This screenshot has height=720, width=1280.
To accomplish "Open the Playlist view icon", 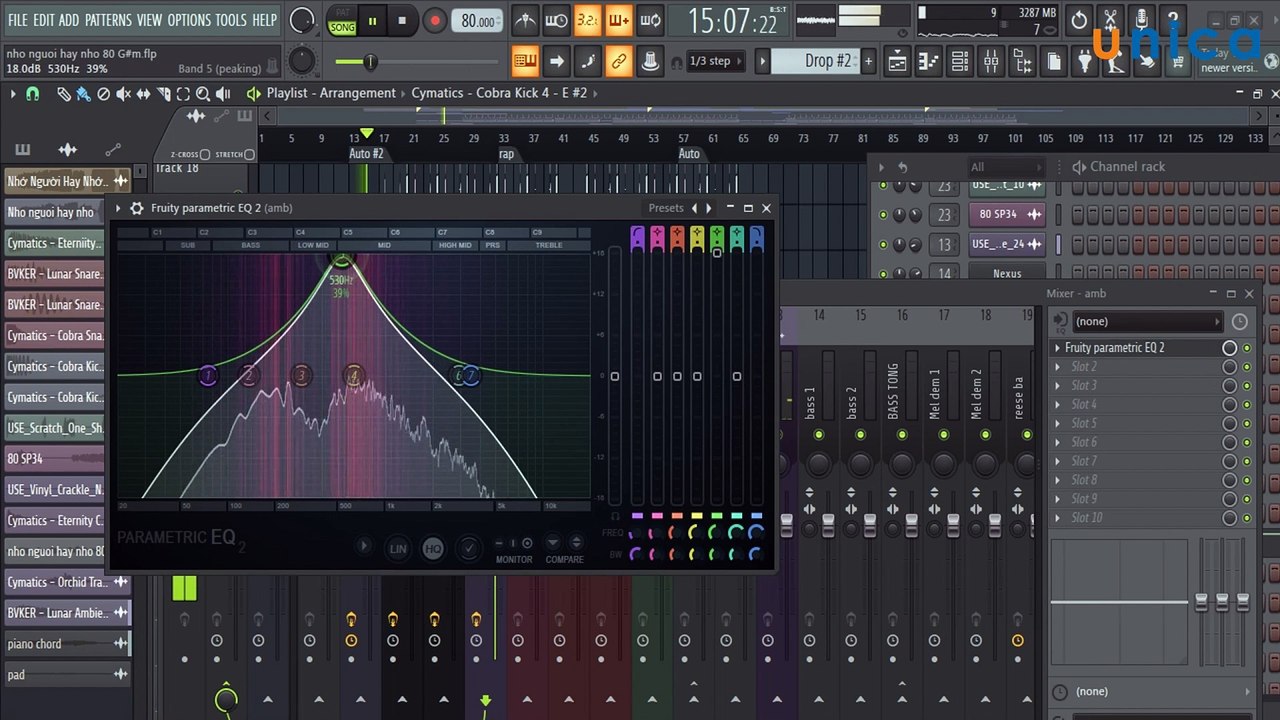I will [x=897, y=61].
